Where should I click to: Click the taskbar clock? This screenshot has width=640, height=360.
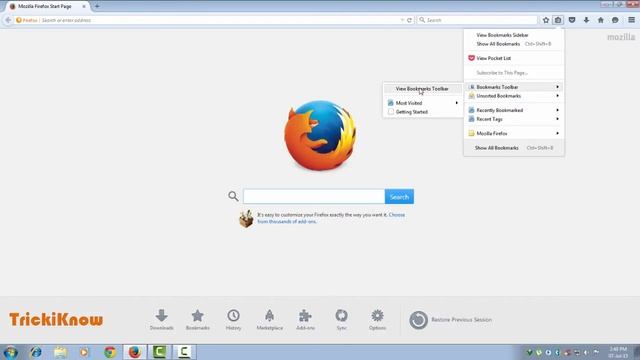618,352
